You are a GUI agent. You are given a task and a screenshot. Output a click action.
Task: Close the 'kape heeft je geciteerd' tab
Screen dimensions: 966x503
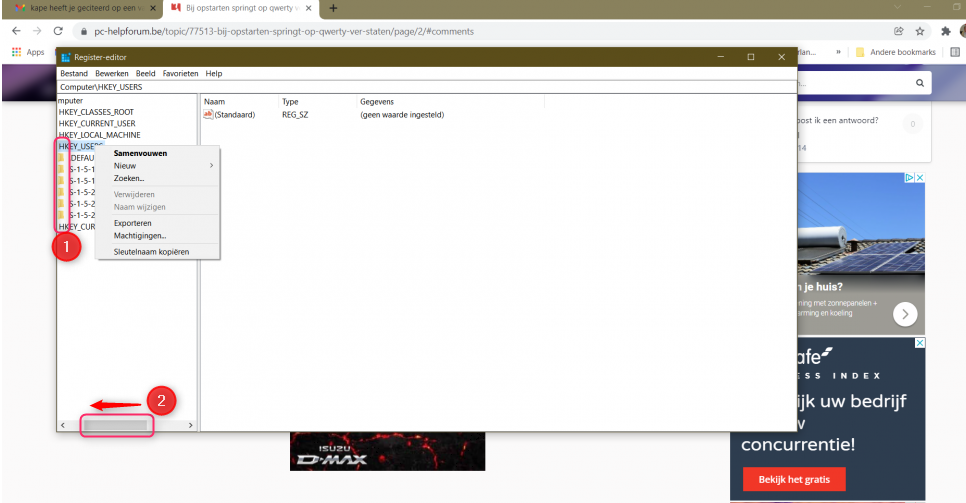153,8
